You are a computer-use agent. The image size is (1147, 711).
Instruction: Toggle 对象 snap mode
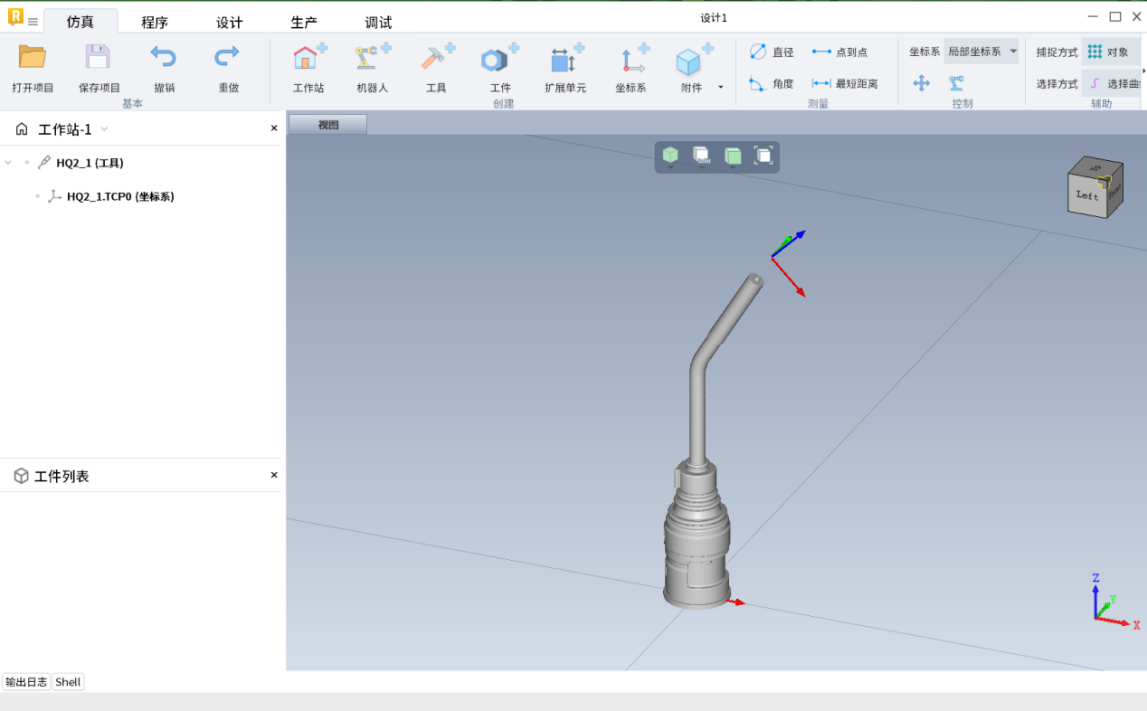1108,52
